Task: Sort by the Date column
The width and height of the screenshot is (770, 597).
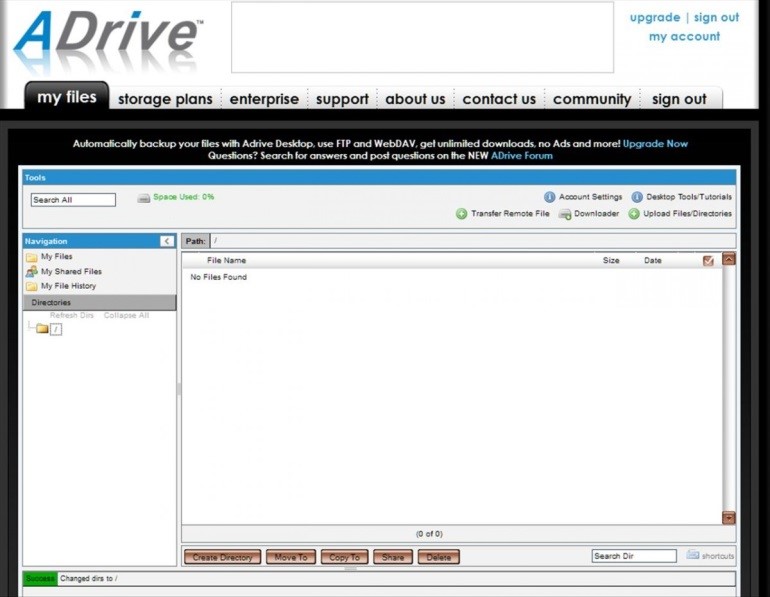Action: (653, 260)
